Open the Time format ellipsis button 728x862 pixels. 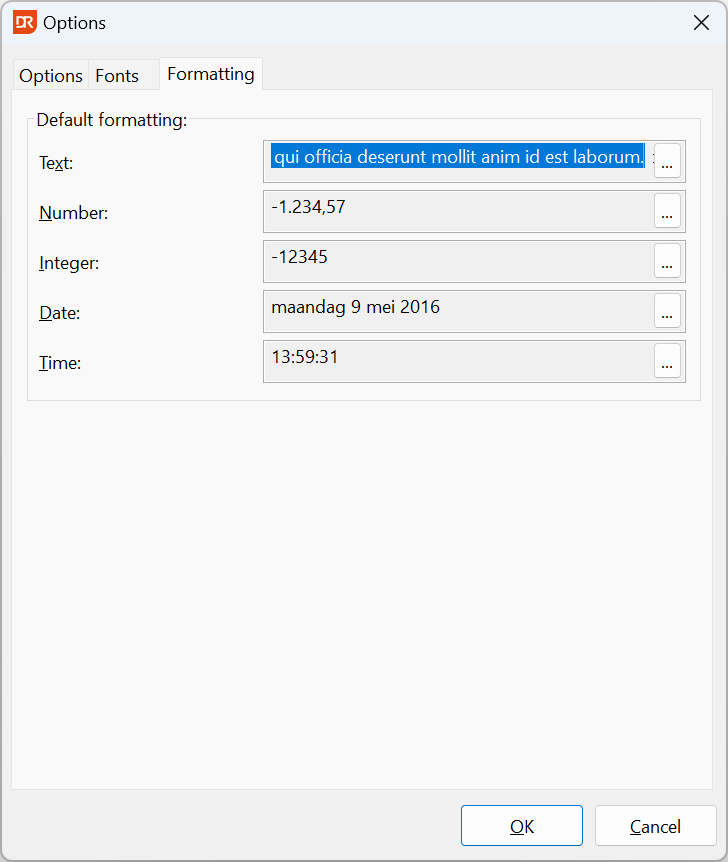tap(667, 361)
